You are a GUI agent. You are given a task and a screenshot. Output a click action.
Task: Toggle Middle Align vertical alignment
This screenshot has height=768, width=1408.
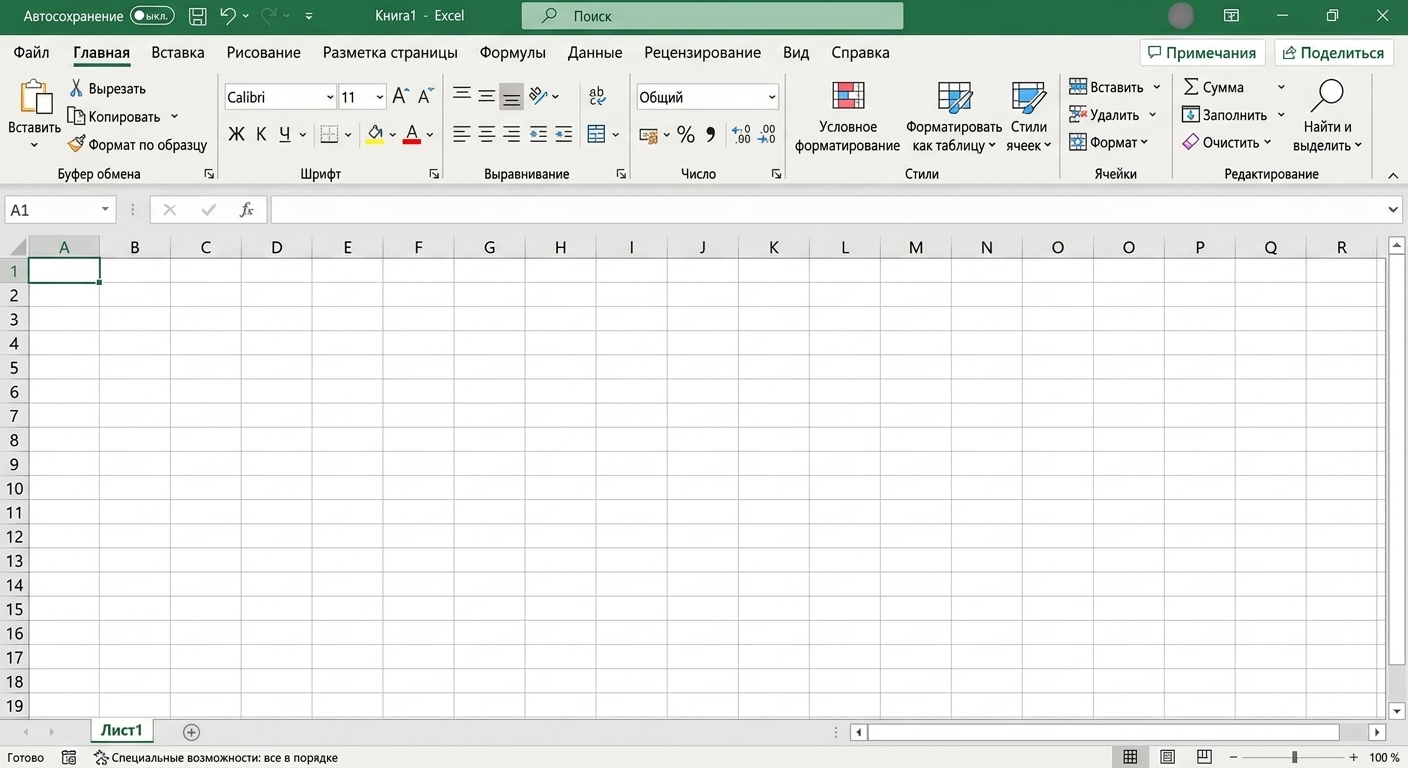coord(487,96)
